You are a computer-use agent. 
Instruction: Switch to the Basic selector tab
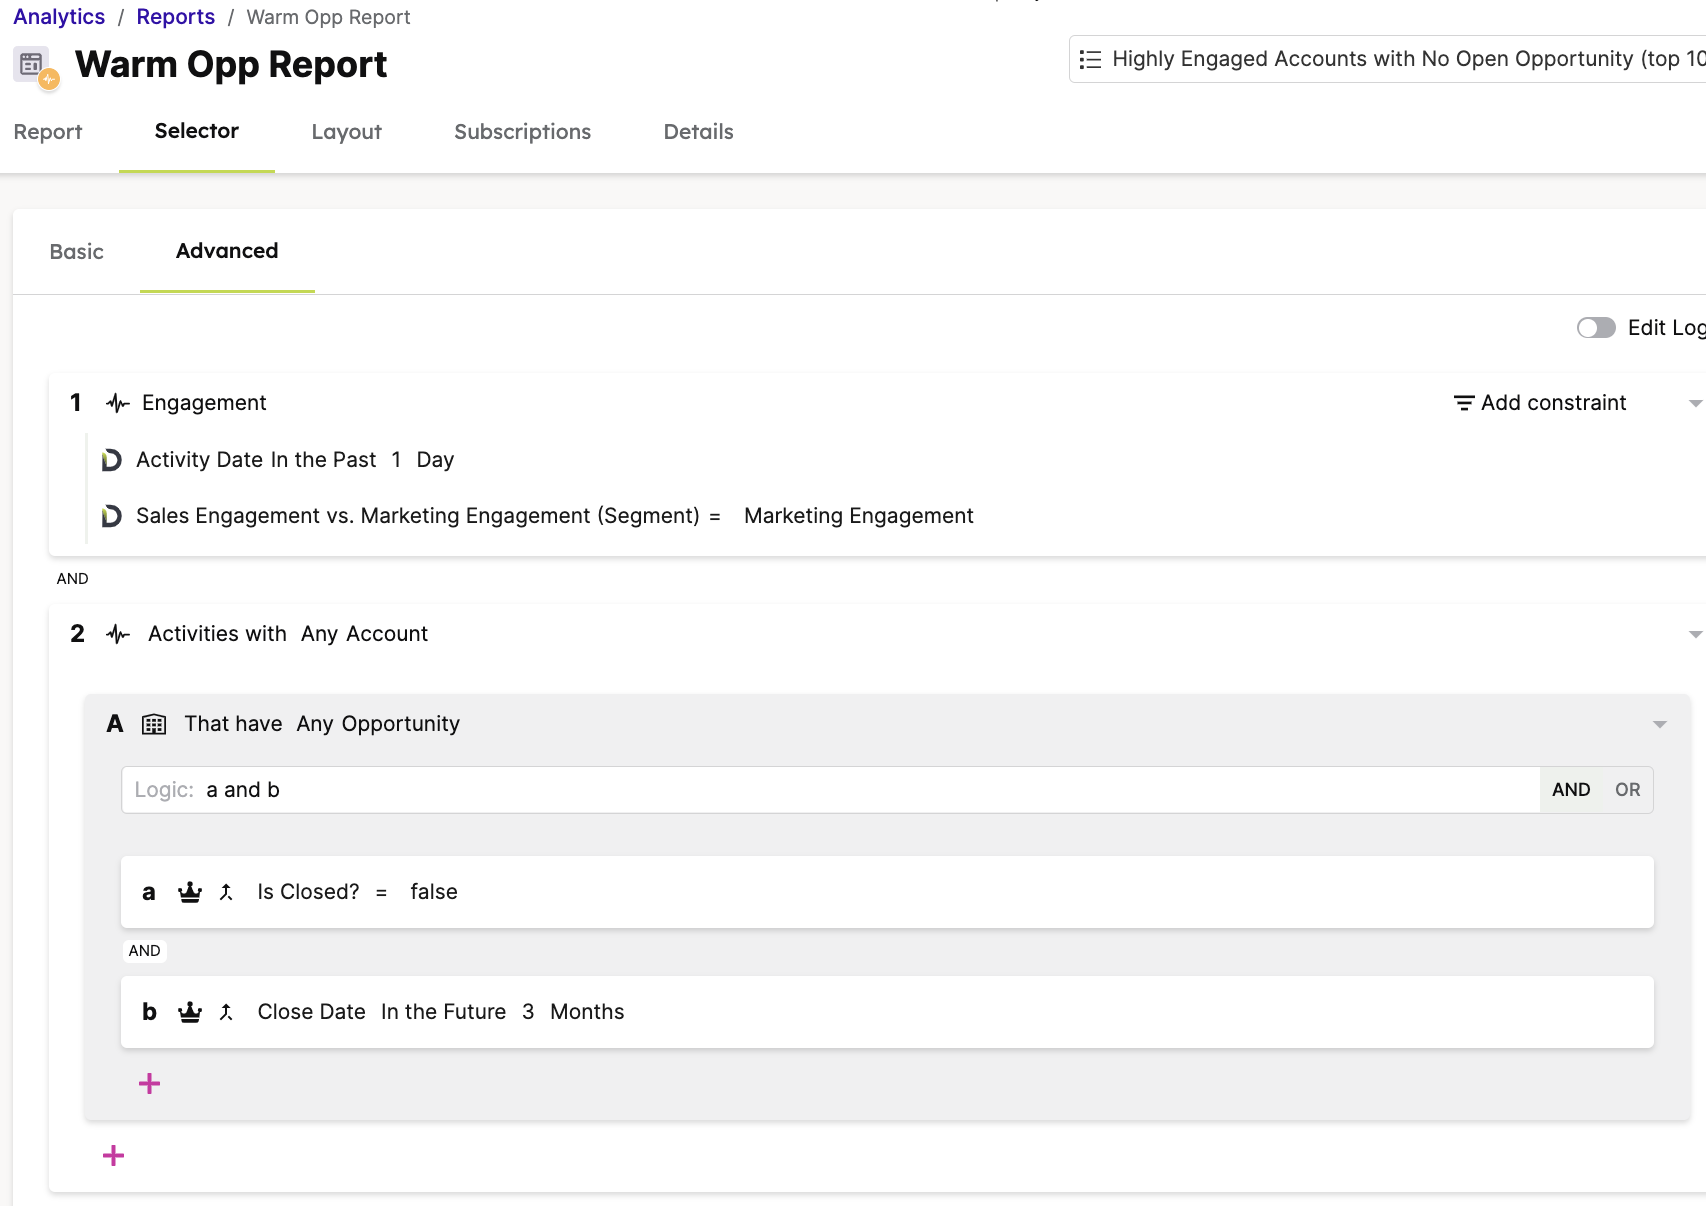click(x=77, y=252)
